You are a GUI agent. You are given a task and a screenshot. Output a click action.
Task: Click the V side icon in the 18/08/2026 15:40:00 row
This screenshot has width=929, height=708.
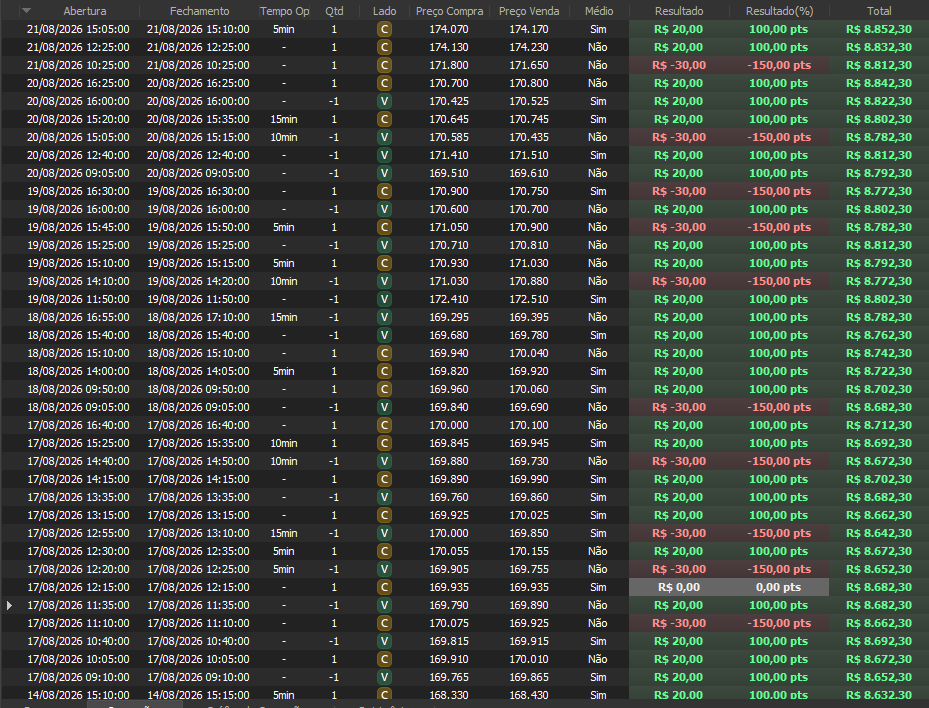[384, 335]
